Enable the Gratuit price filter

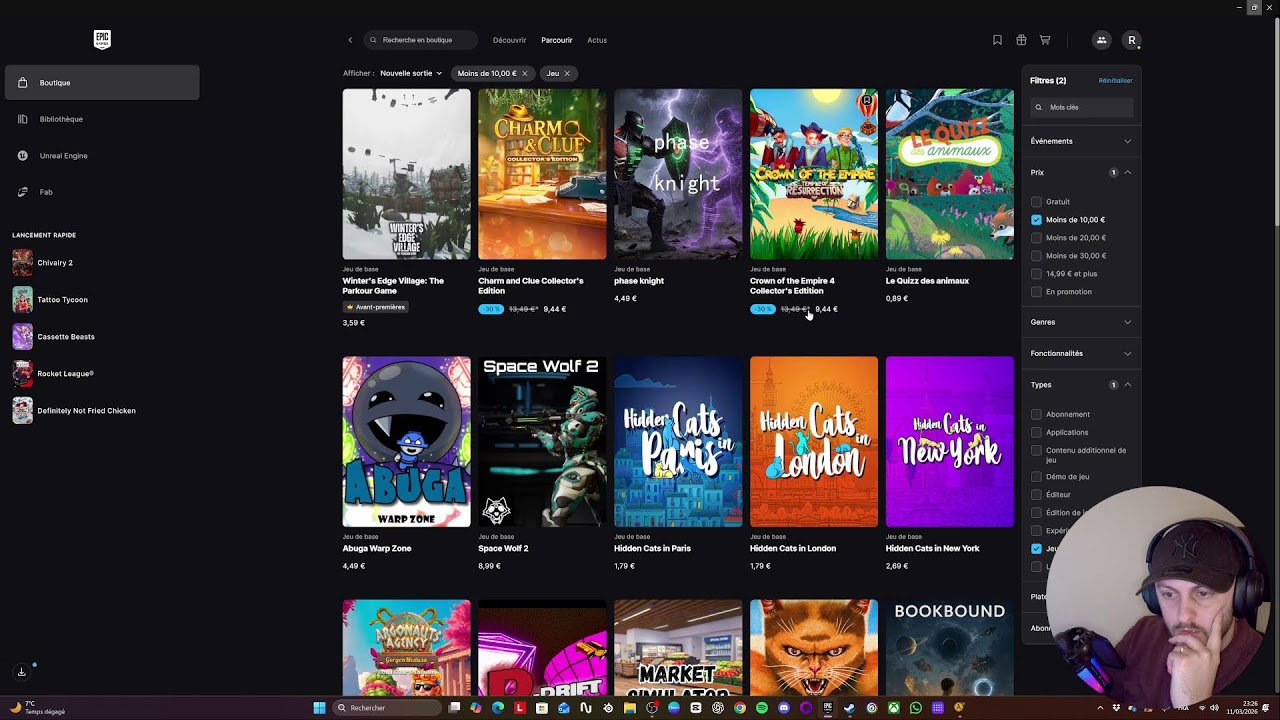click(1036, 202)
